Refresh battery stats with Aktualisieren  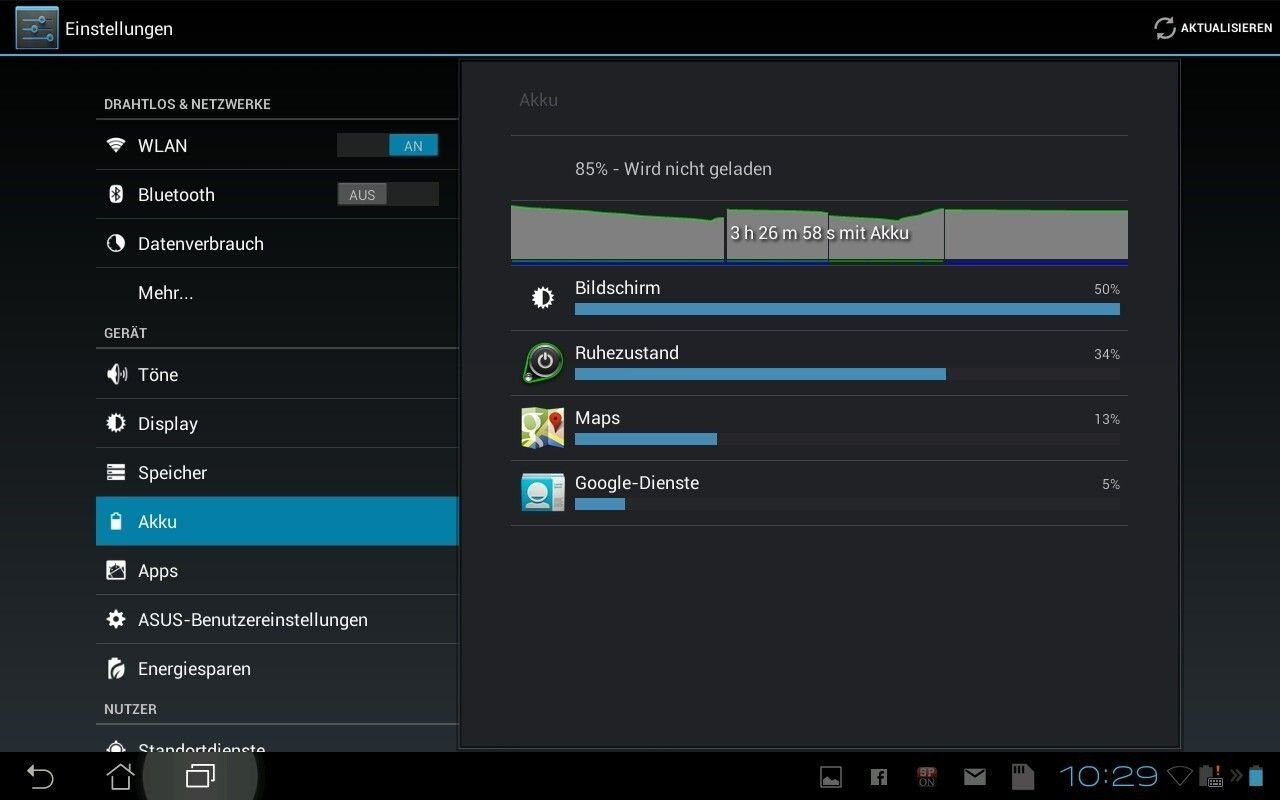[1212, 28]
